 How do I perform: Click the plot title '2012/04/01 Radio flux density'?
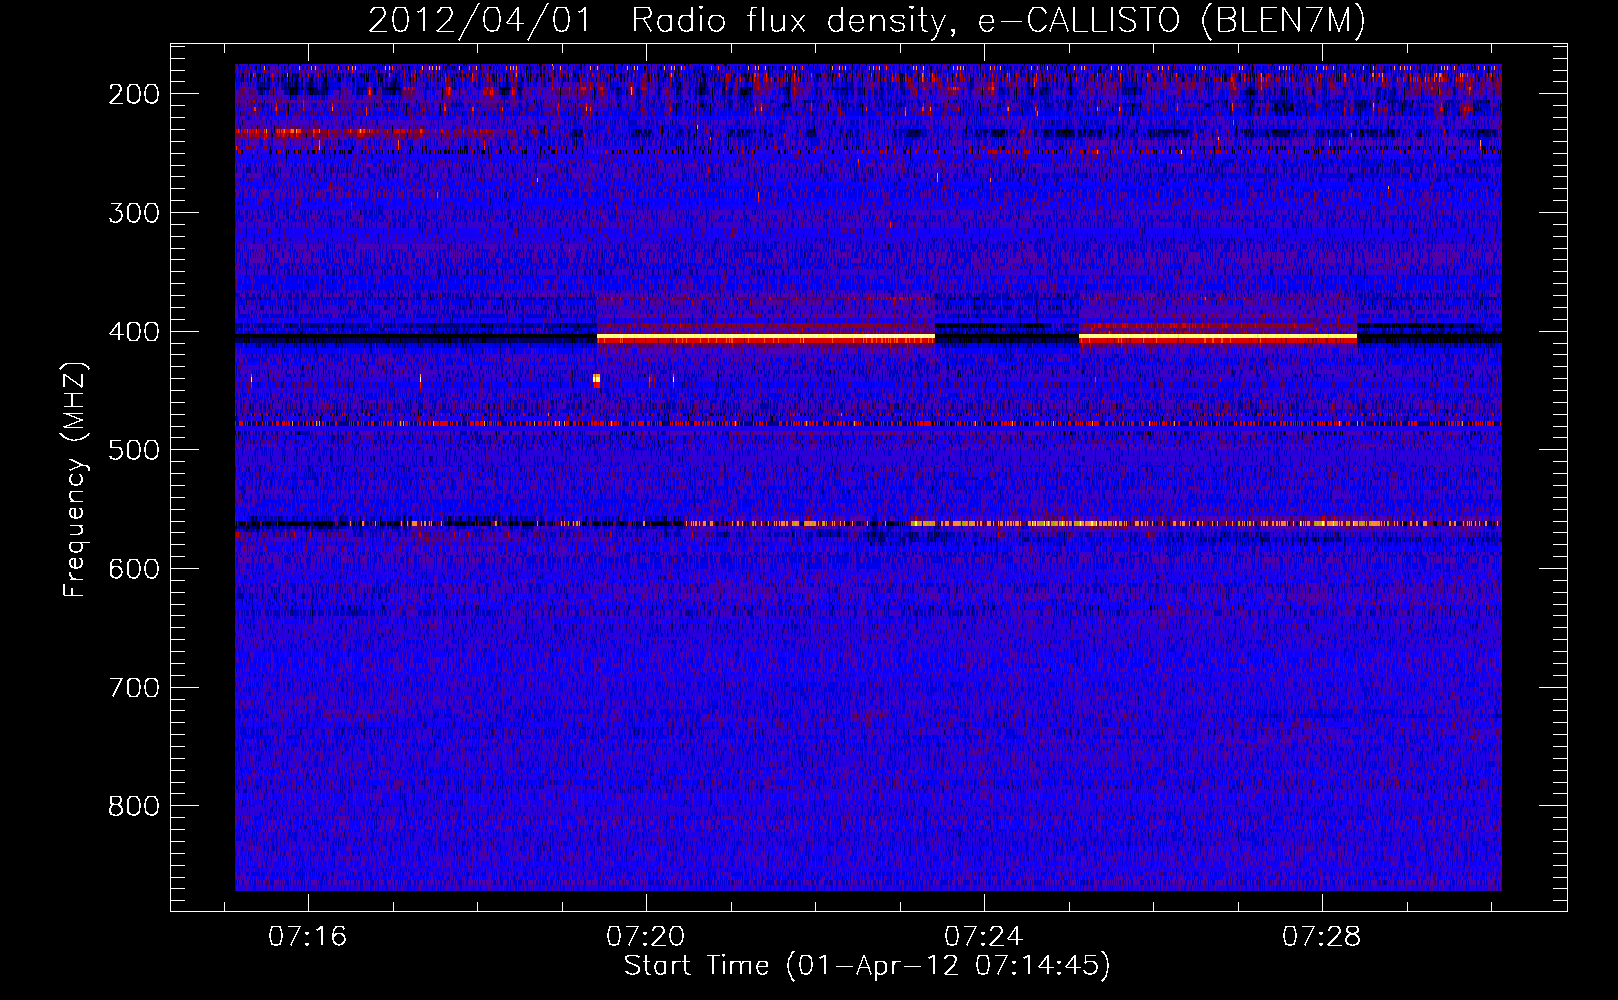pos(866,20)
